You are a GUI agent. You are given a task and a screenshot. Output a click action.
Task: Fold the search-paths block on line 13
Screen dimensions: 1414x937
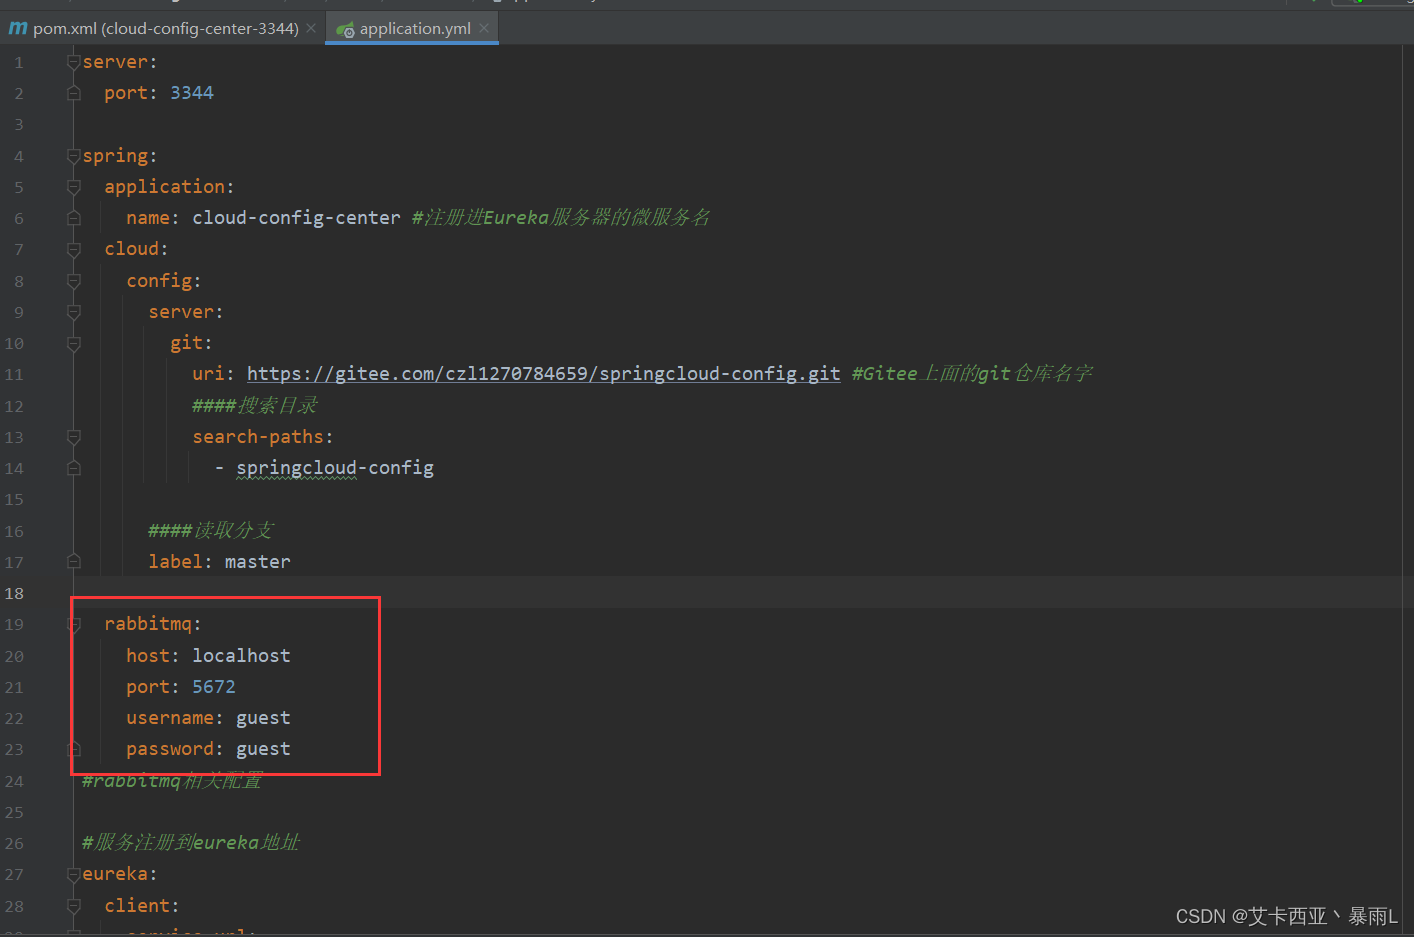click(73, 437)
